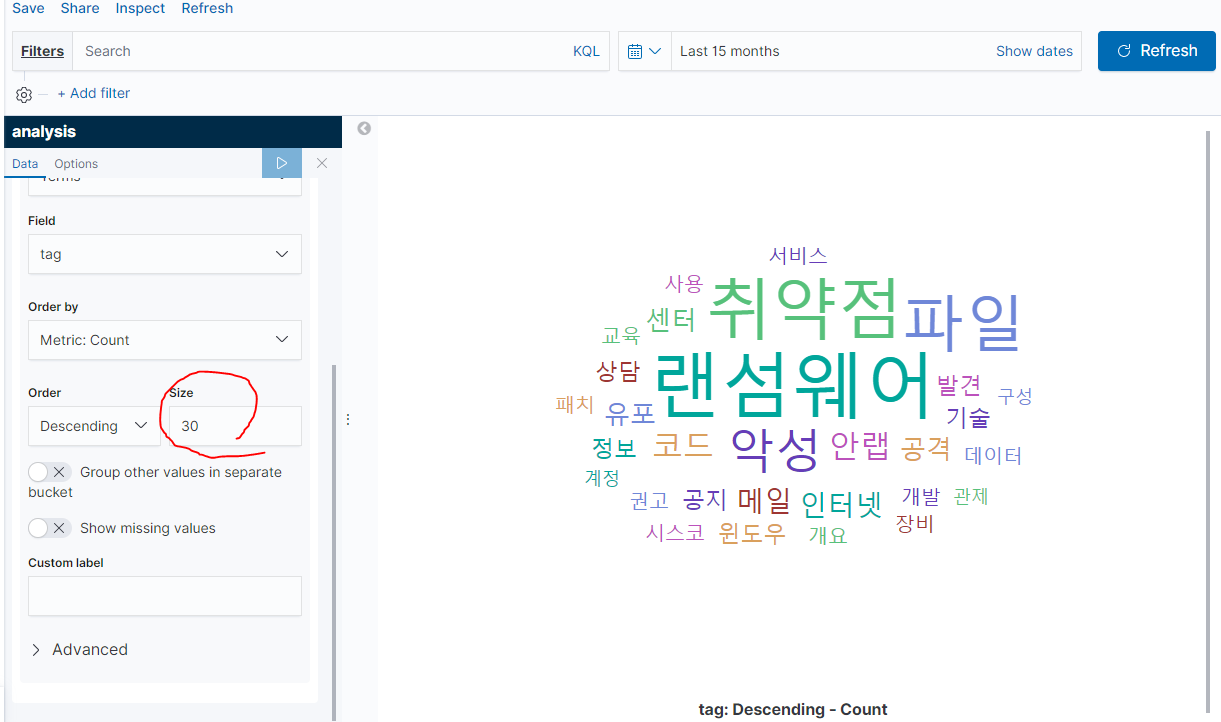Click into the Search query field

[320, 51]
